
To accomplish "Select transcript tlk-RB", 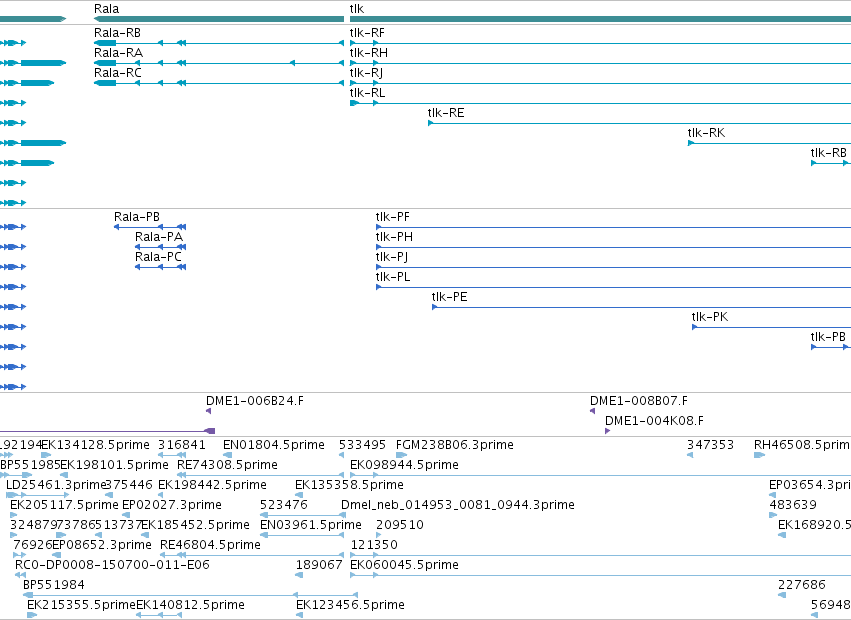I will click(x=829, y=153).
